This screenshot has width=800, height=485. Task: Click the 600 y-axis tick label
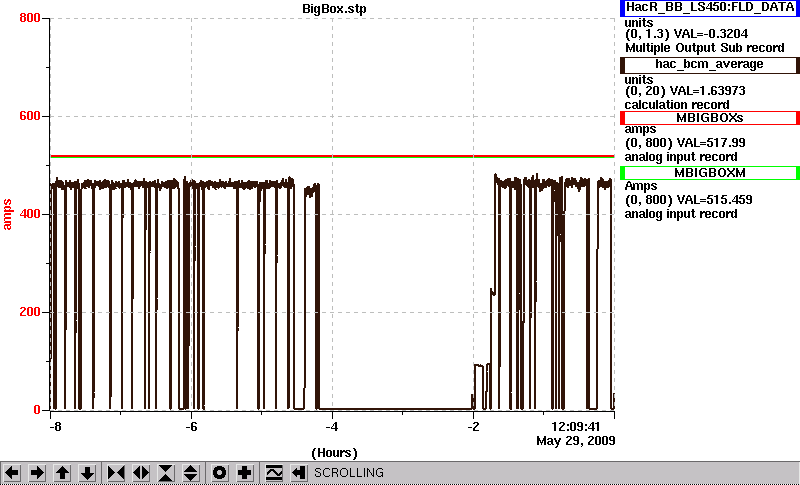pos(30,116)
